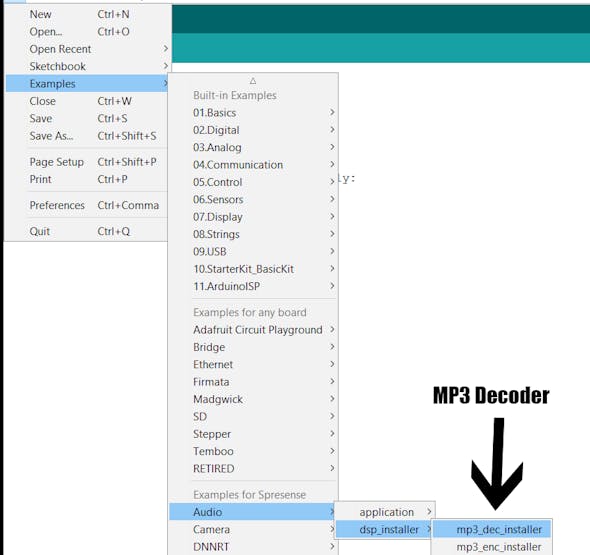Image resolution: width=590 pixels, height=555 pixels.
Task: Choose New from the File menu
Action: tap(87, 14)
